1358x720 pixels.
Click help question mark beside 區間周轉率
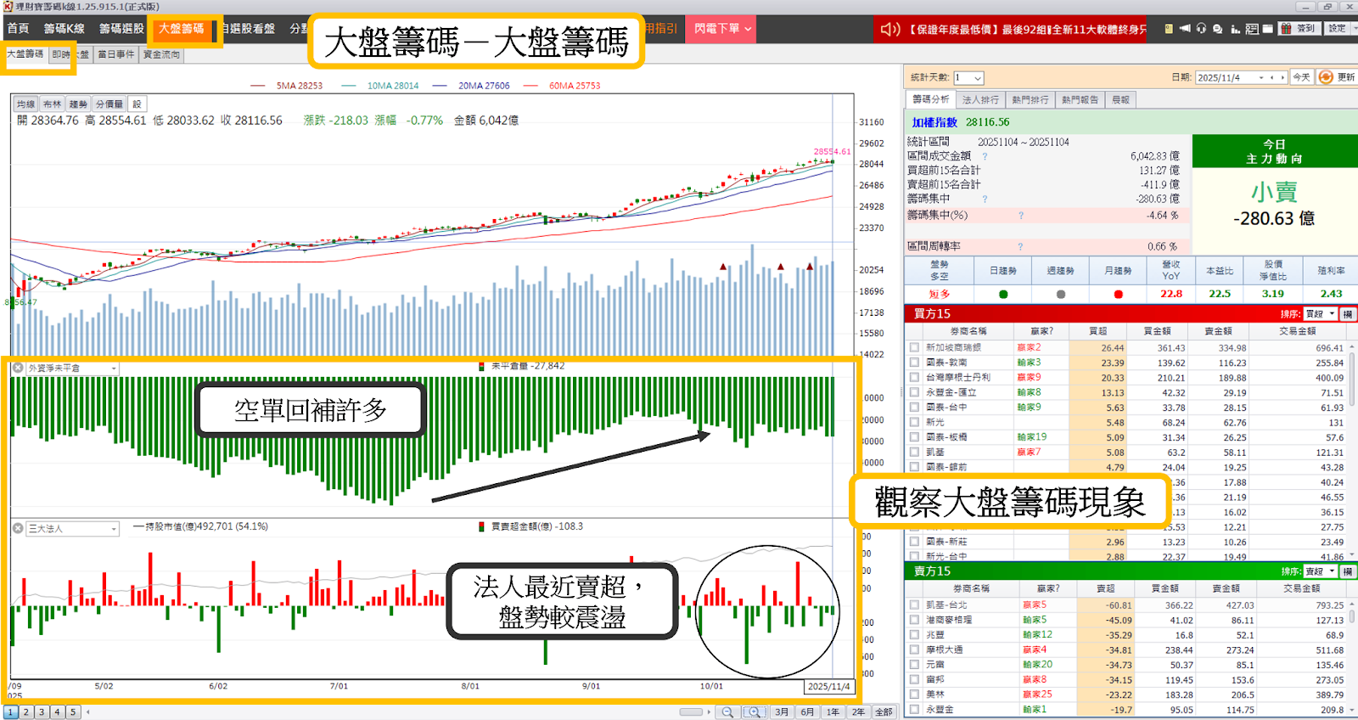1021,246
